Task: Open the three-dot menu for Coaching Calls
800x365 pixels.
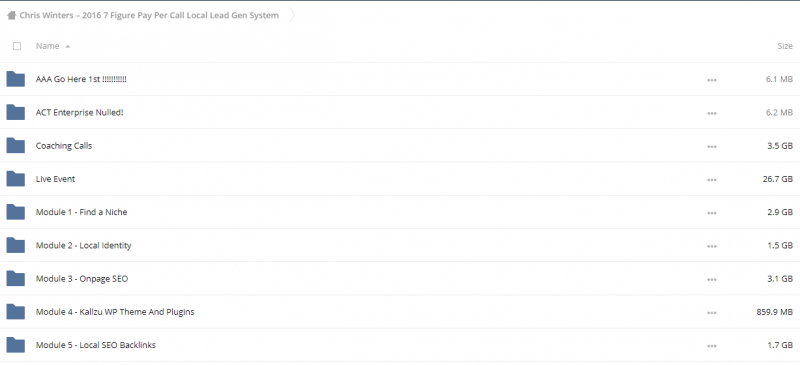Action: (712, 147)
